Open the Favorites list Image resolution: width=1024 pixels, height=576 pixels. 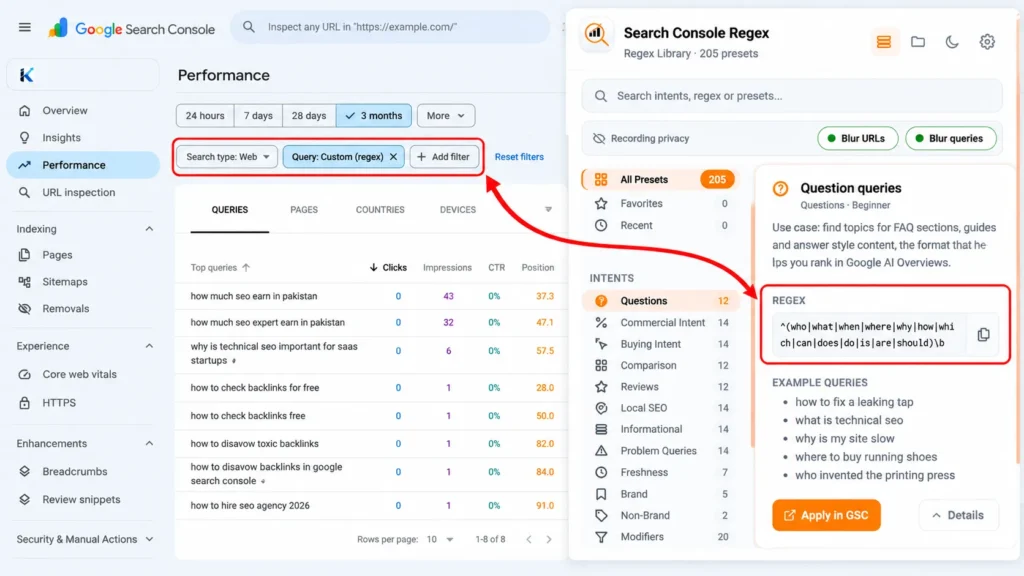click(660, 204)
